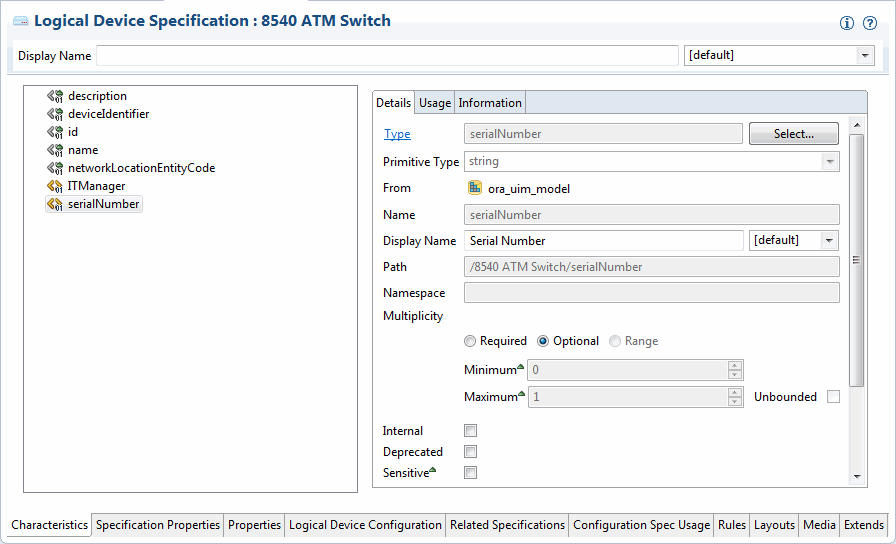Image resolution: width=896 pixels, height=544 pixels.
Task: Switch to the Usage tab
Action: pyautogui.click(x=435, y=103)
